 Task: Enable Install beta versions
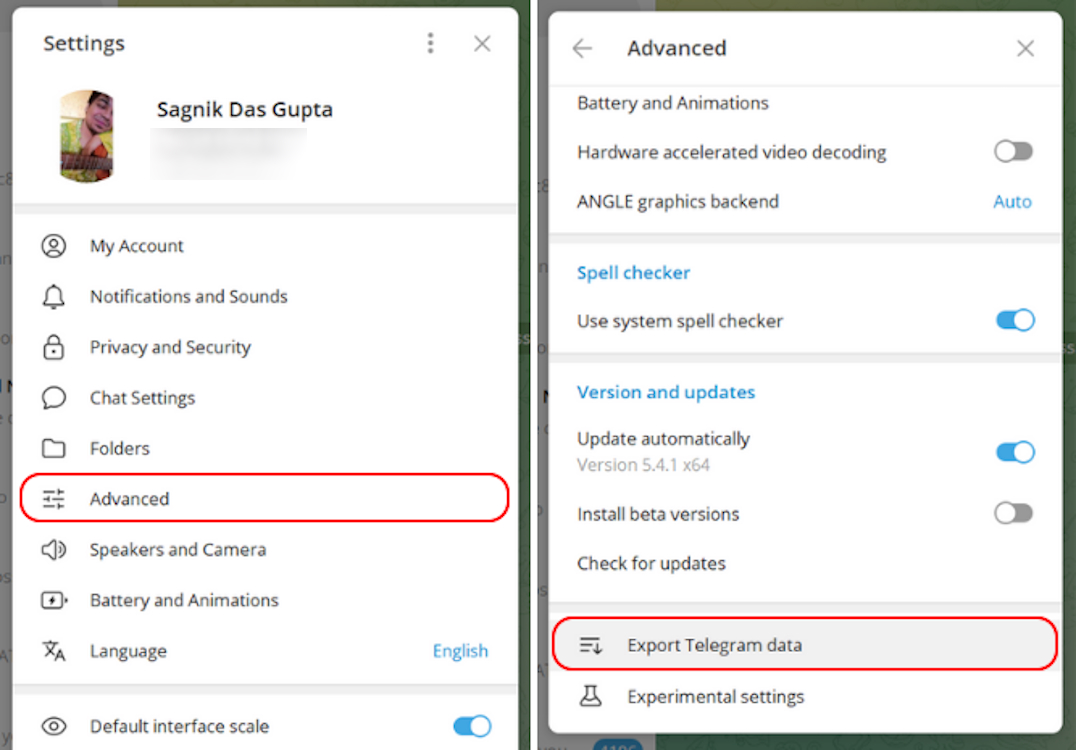tap(1013, 513)
